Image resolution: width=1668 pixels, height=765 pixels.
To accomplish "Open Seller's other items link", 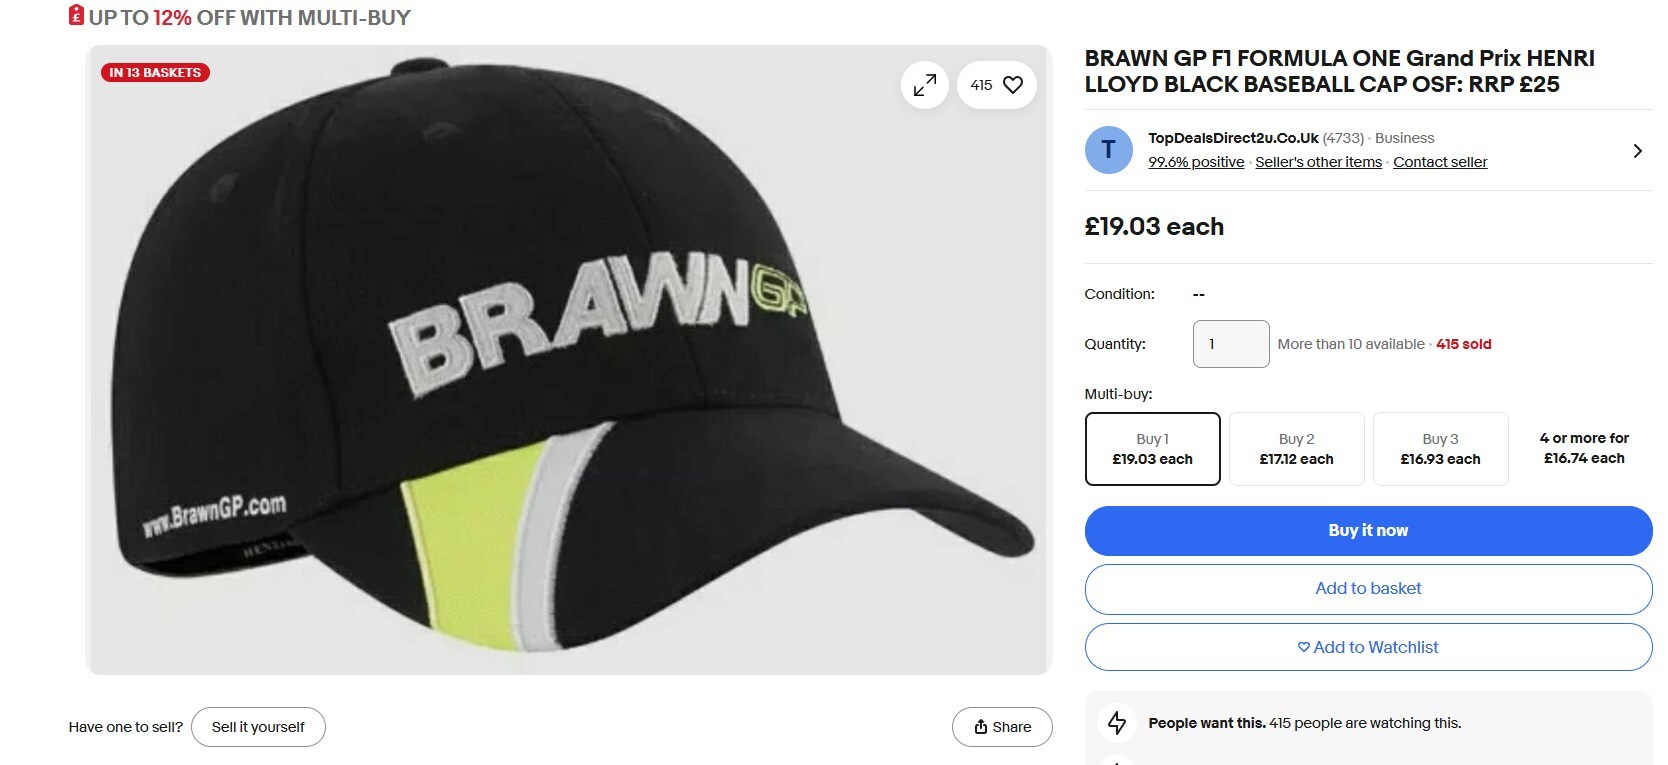I will tap(1318, 162).
